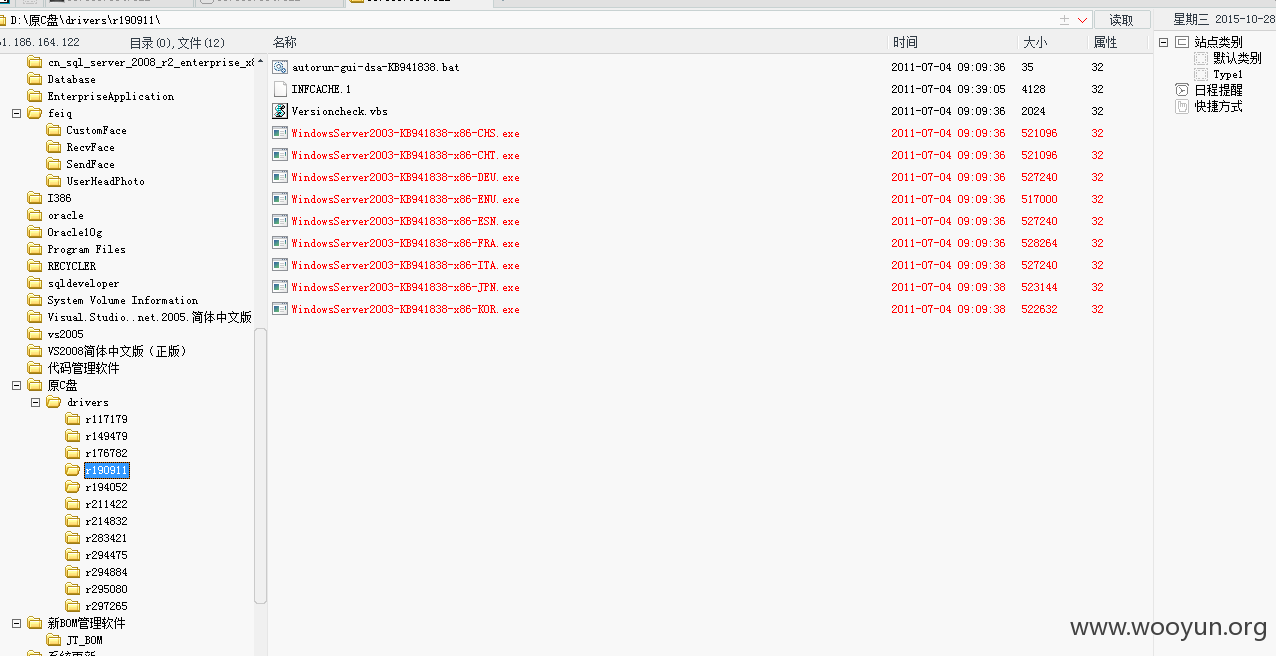
Task: Click the 快捷方式 hand icon
Action: 1182,106
